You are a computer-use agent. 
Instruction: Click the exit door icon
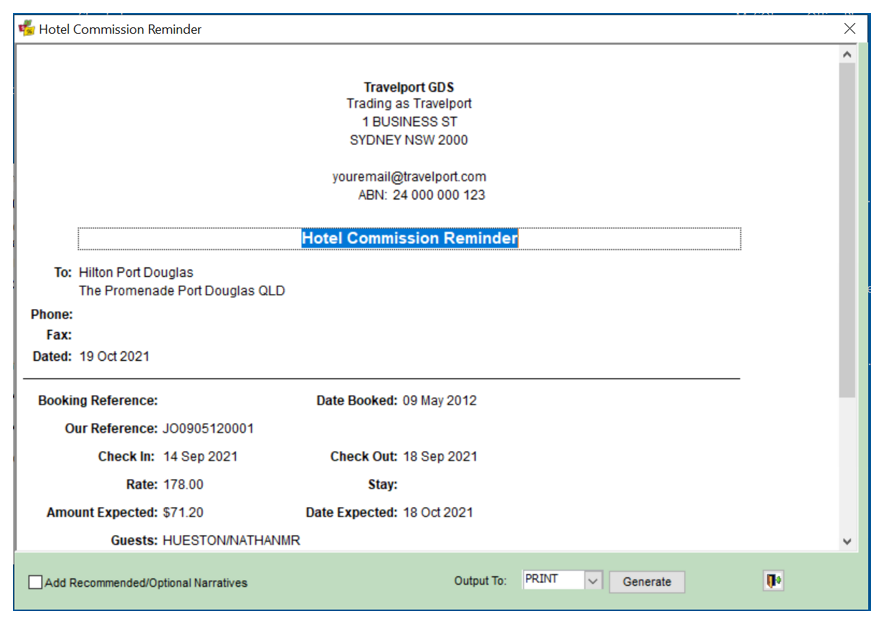pyautogui.click(x=773, y=581)
